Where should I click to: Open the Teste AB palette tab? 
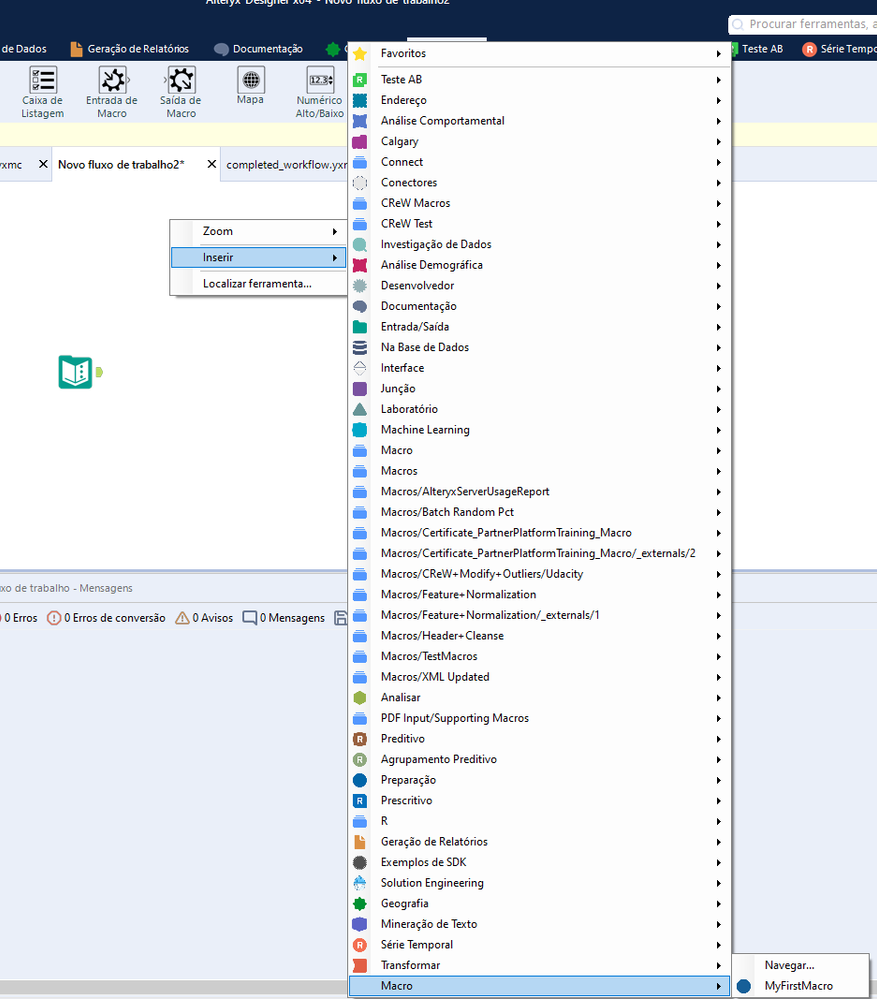[758, 49]
